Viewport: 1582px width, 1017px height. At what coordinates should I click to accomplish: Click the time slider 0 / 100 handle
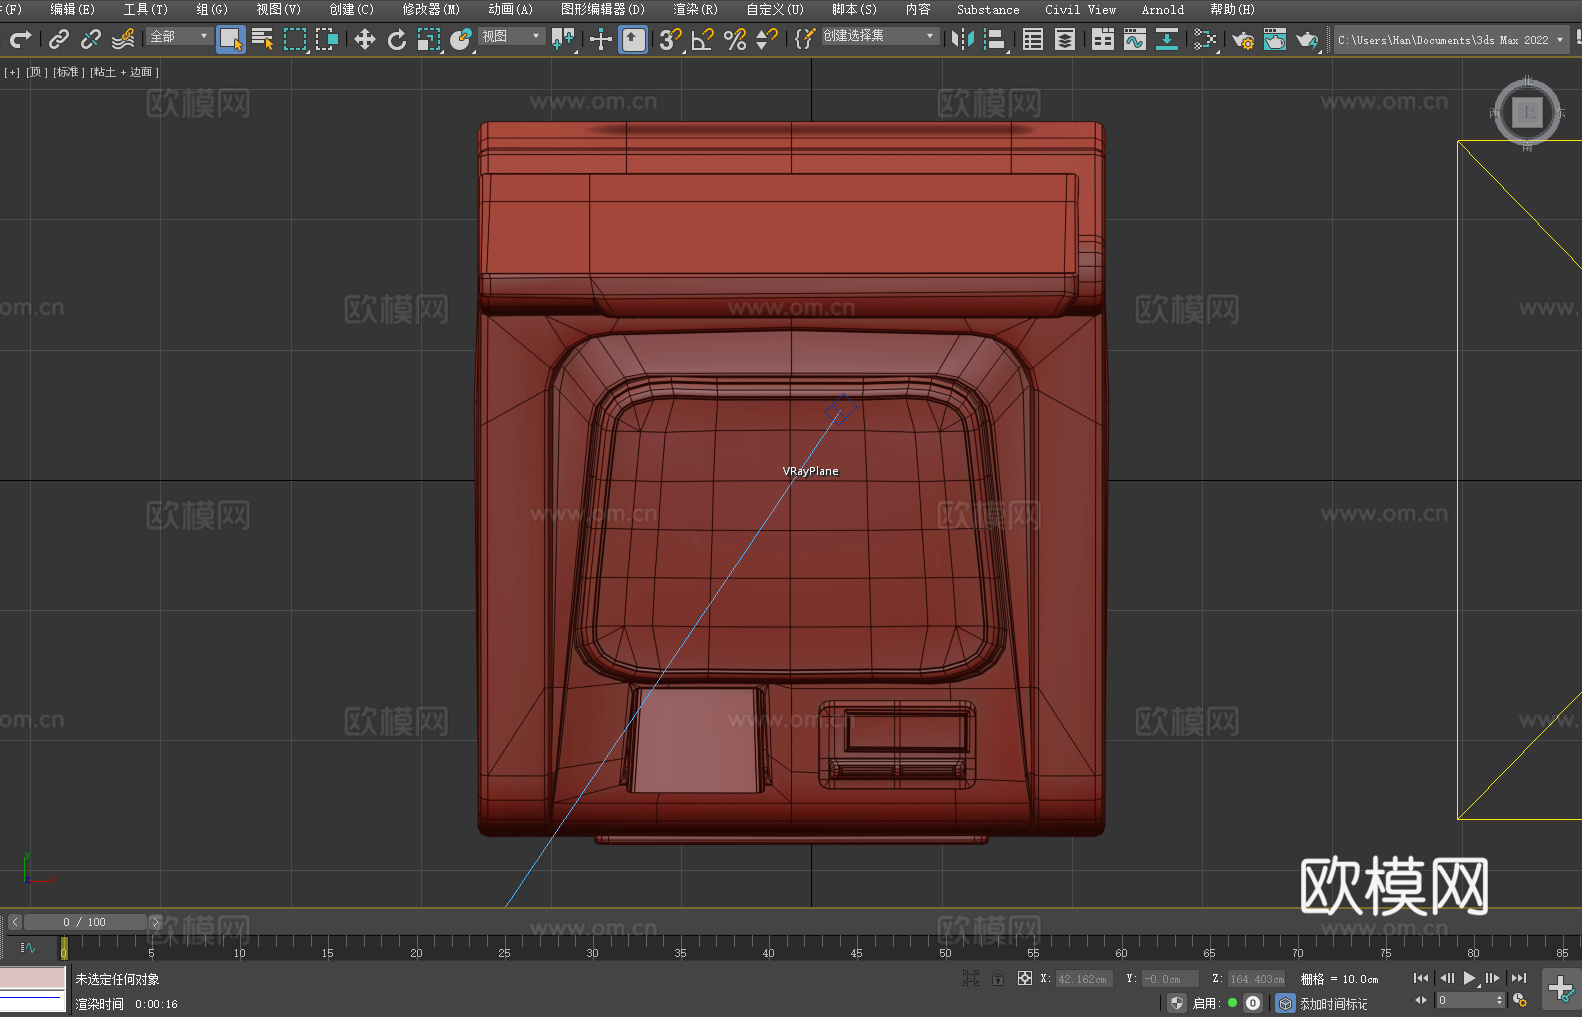(85, 922)
